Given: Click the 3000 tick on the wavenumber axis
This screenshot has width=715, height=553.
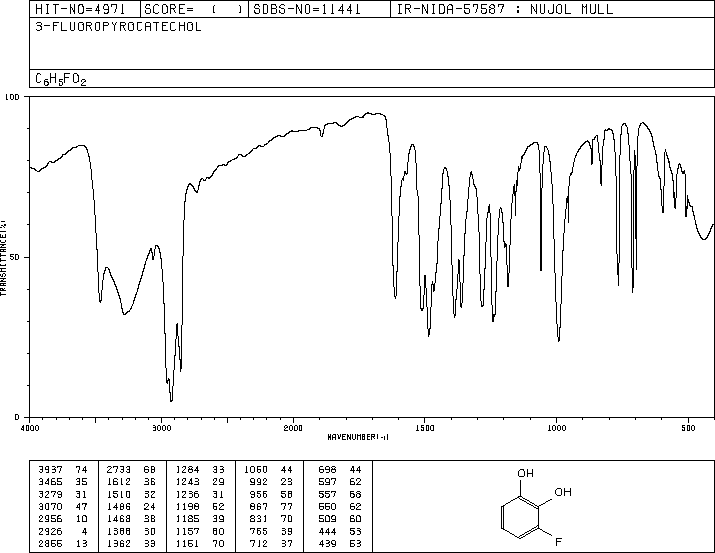Looking at the screenshot, I should (161, 428).
